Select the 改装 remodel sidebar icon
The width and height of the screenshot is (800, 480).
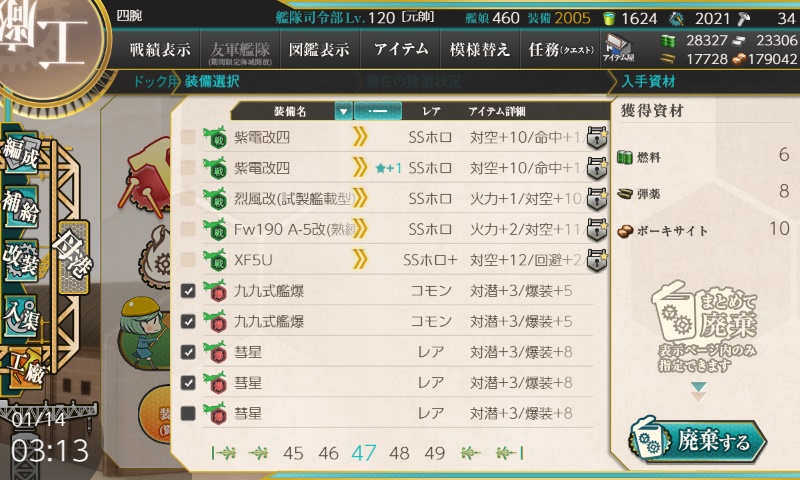click(21, 261)
